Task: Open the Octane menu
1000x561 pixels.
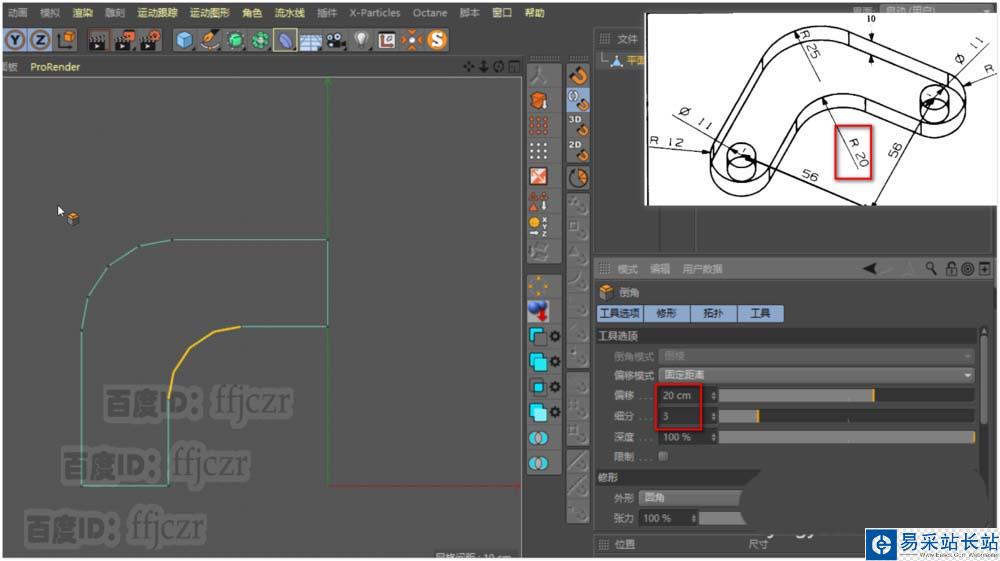Action: [x=429, y=13]
